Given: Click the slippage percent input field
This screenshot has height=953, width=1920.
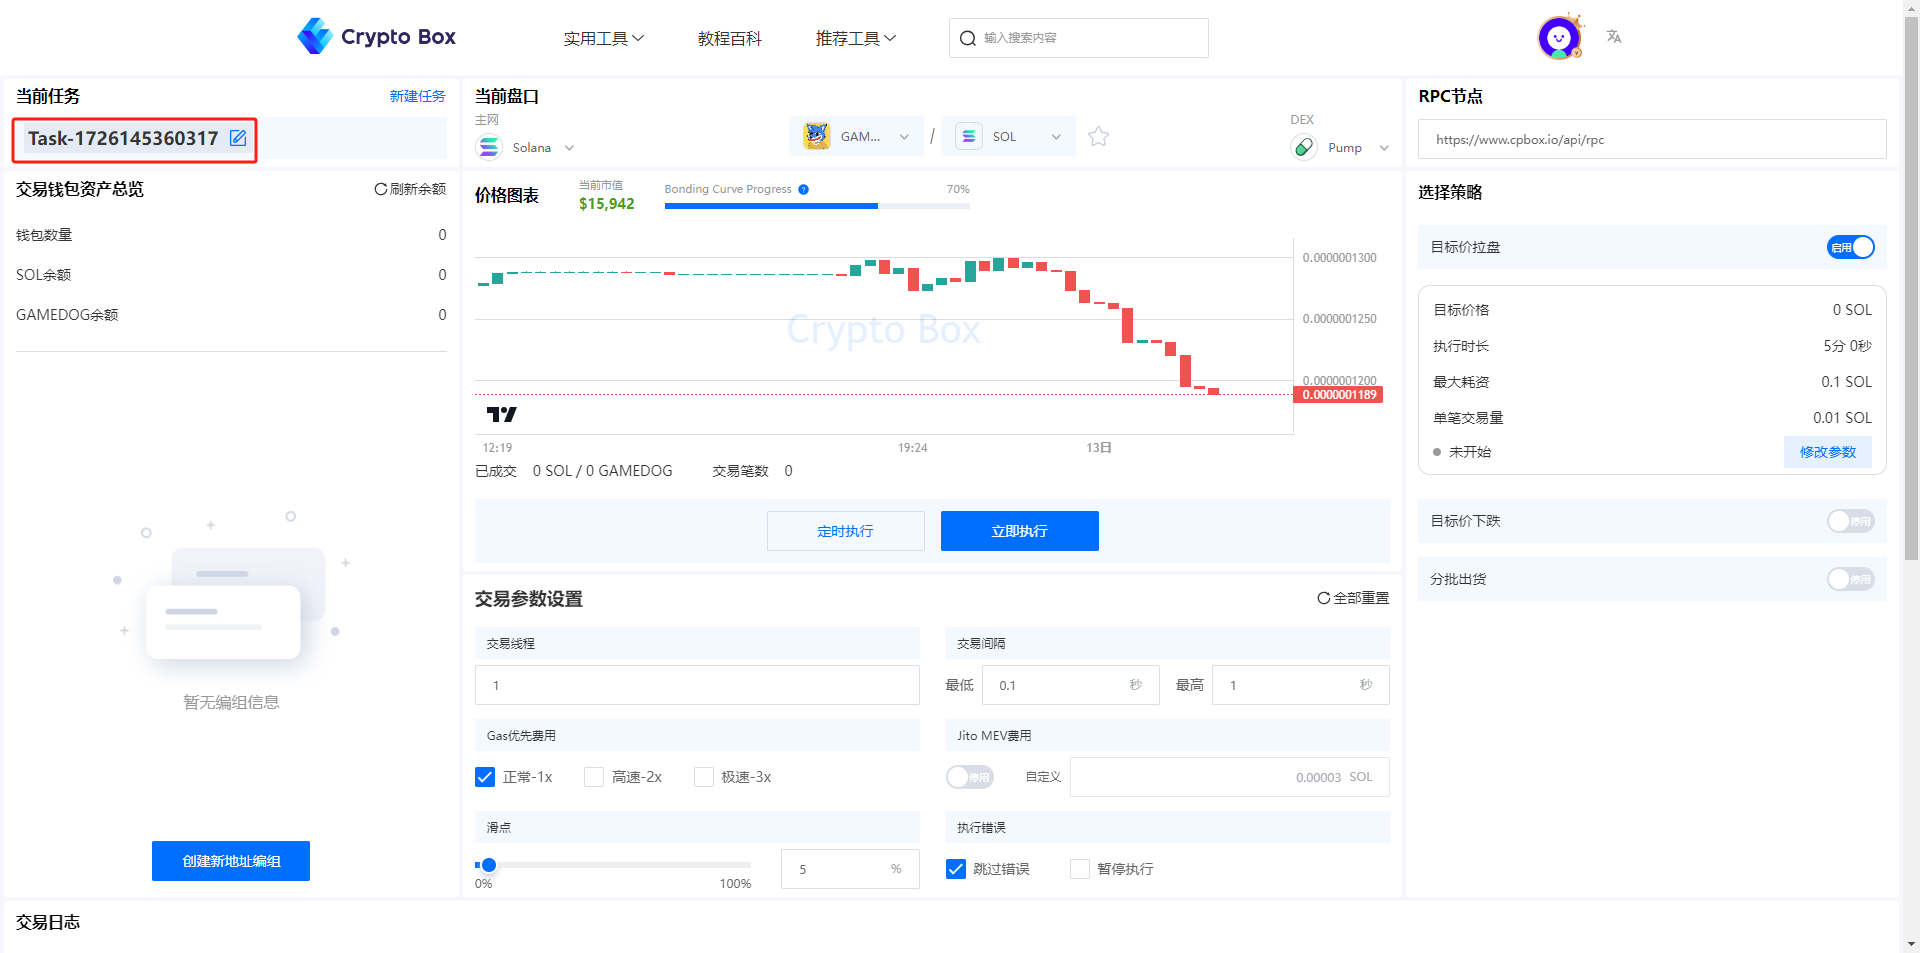Looking at the screenshot, I should click(850, 869).
